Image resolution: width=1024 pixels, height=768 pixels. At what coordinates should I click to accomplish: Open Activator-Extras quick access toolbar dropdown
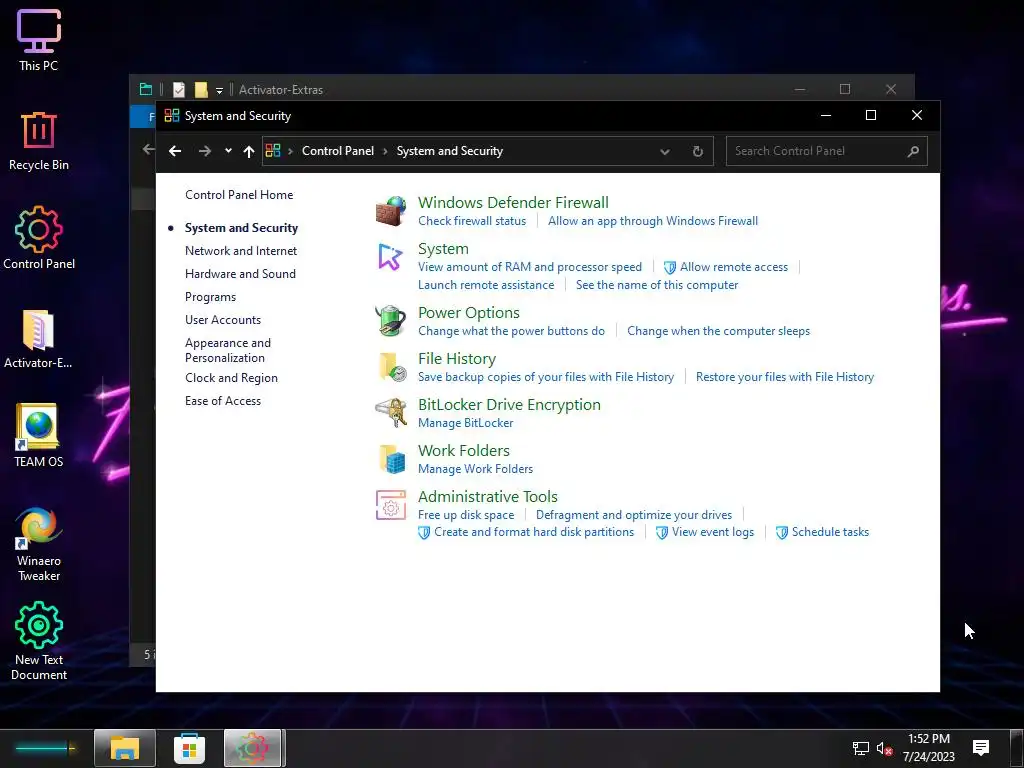click(219, 90)
